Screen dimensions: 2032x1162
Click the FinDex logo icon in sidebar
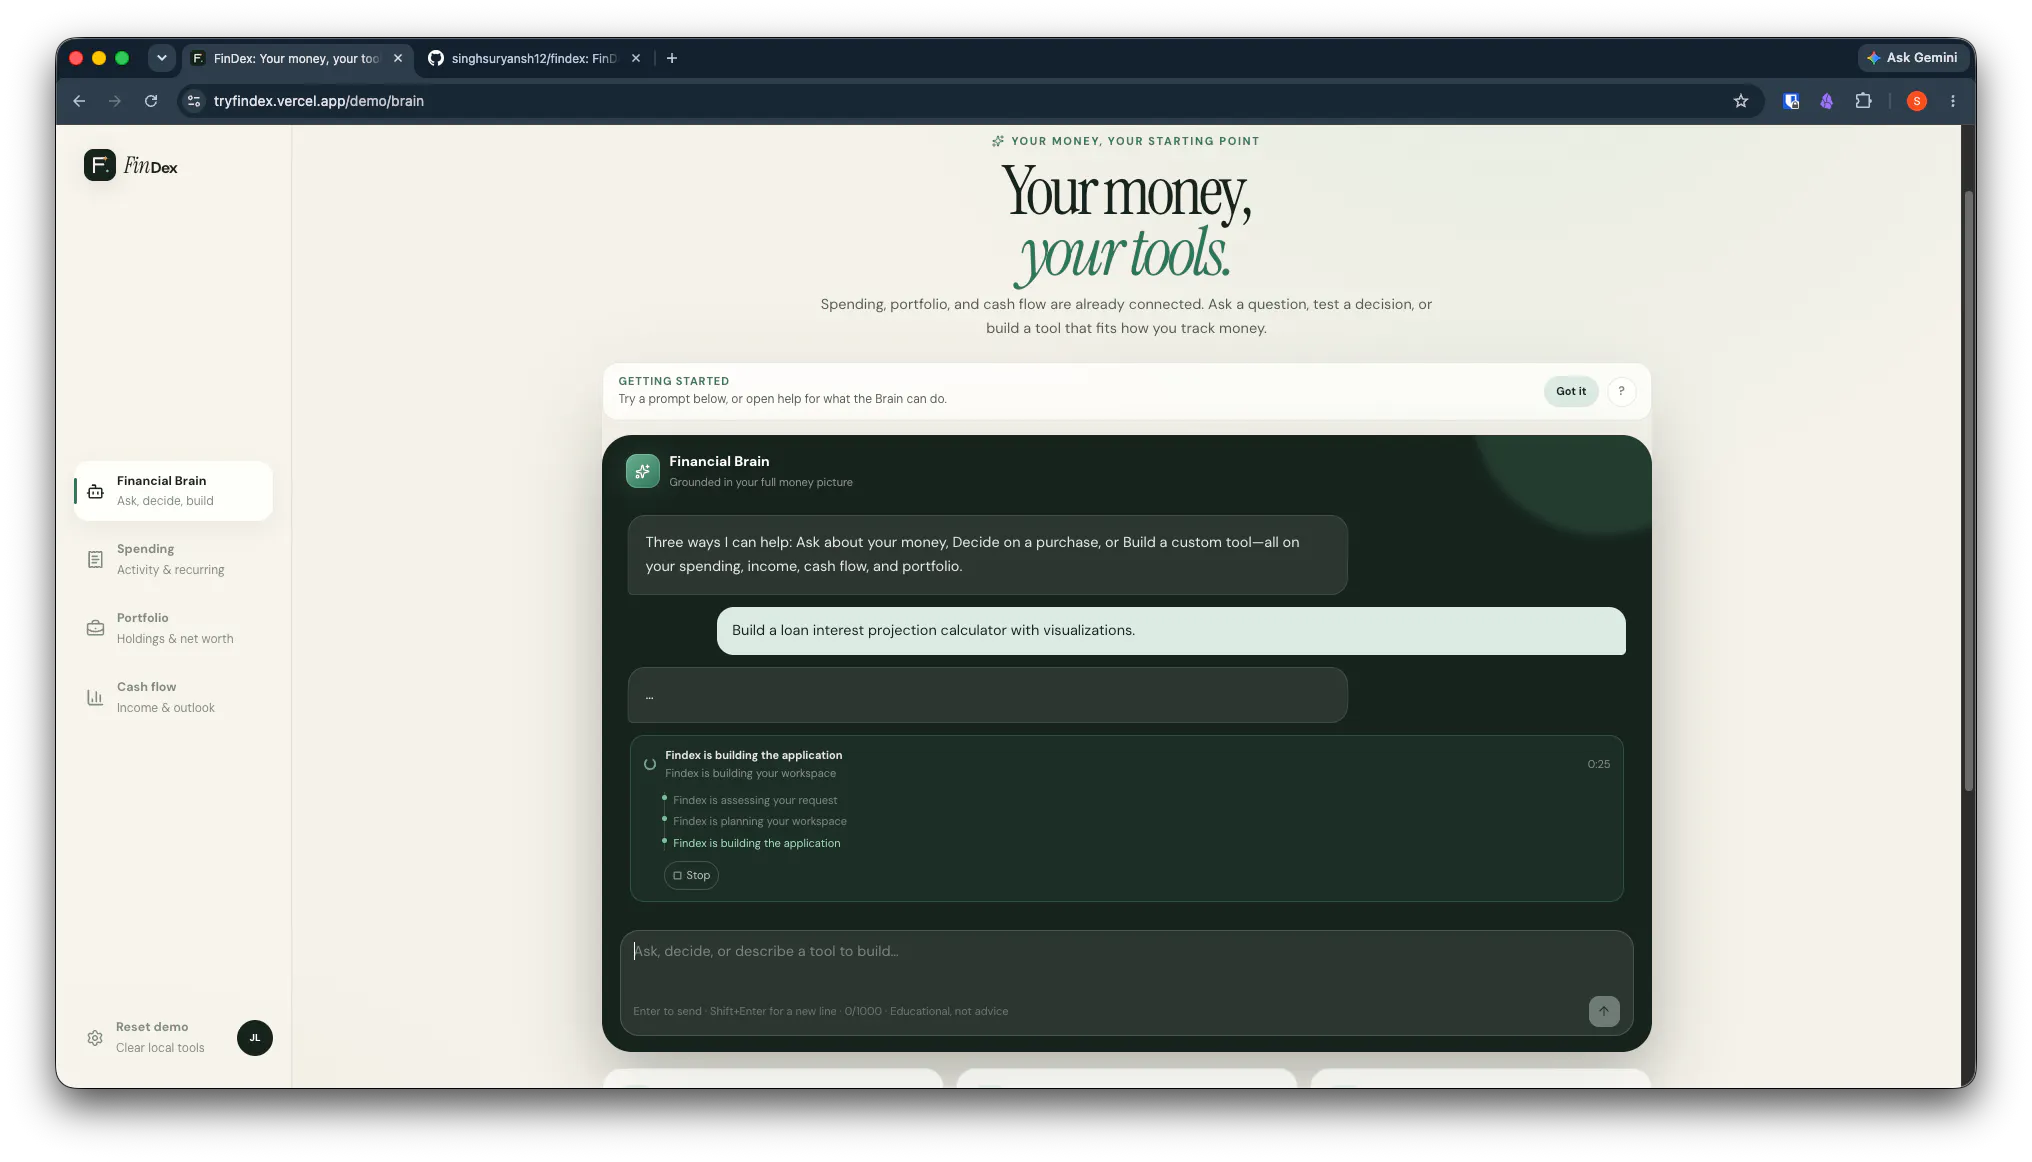(100, 165)
